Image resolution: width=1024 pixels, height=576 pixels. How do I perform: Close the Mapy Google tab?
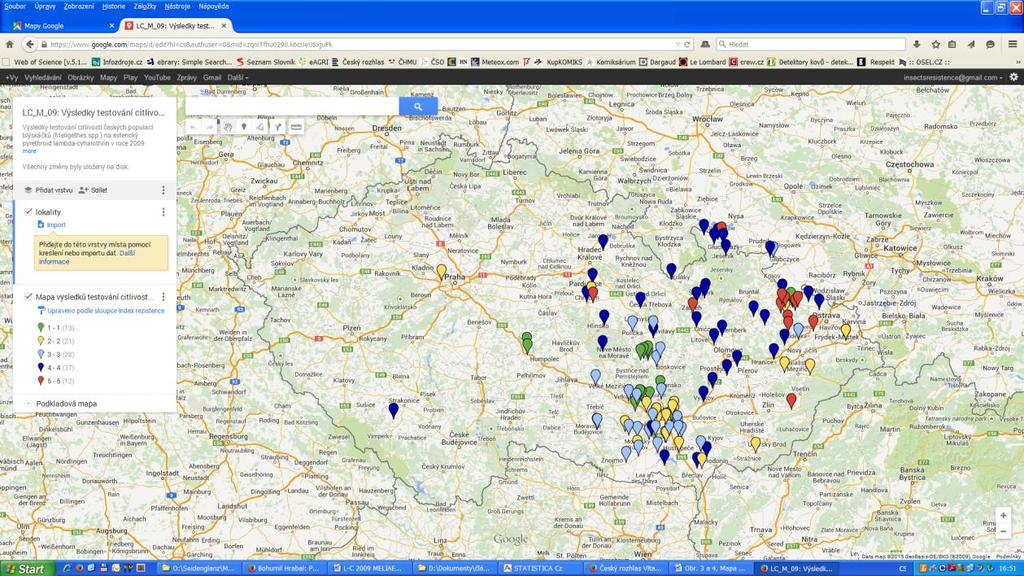[x=112, y=25]
